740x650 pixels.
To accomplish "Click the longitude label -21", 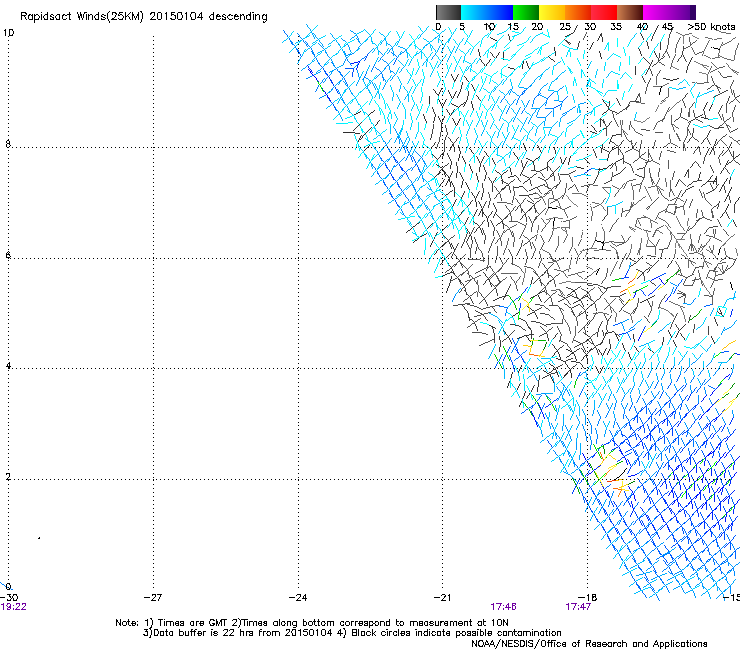I will [442, 598].
